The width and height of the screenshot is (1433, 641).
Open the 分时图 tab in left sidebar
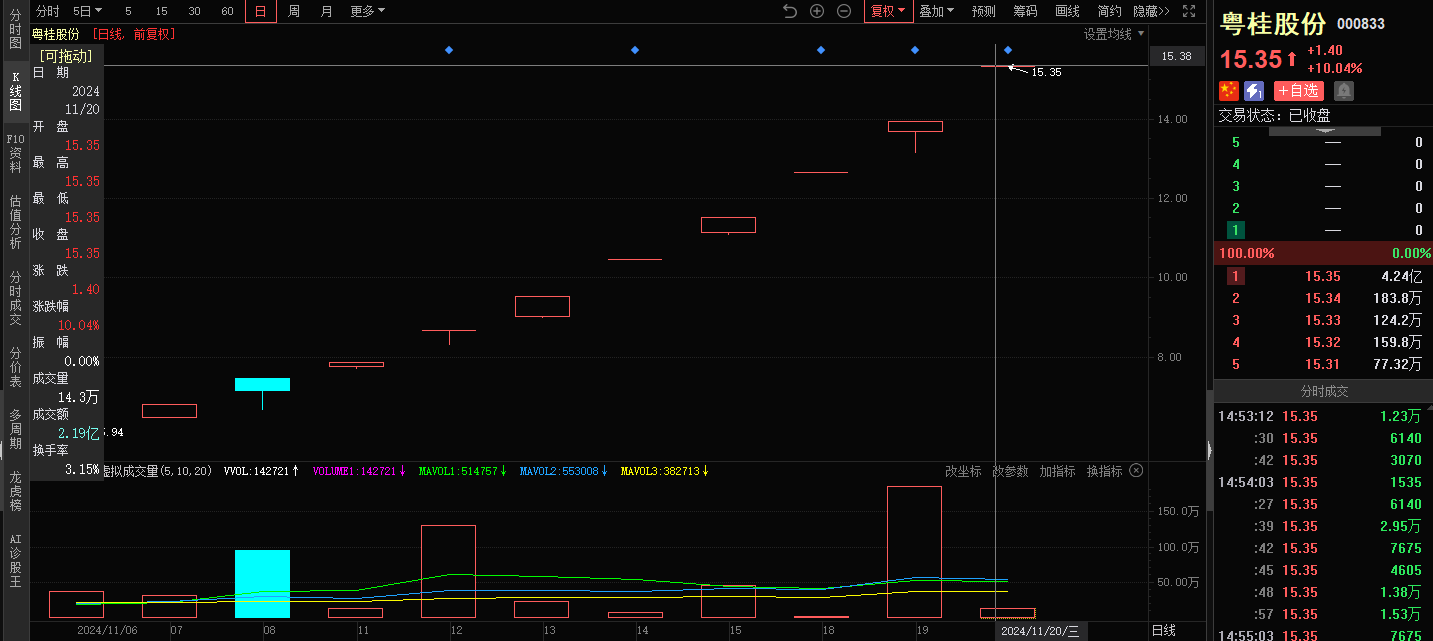pyautogui.click(x=15, y=30)
